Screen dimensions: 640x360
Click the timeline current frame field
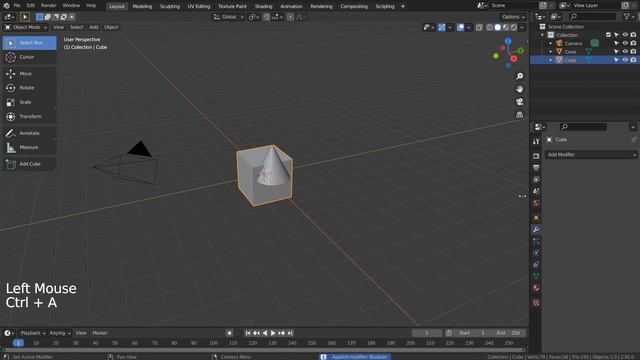pos(427,333)
